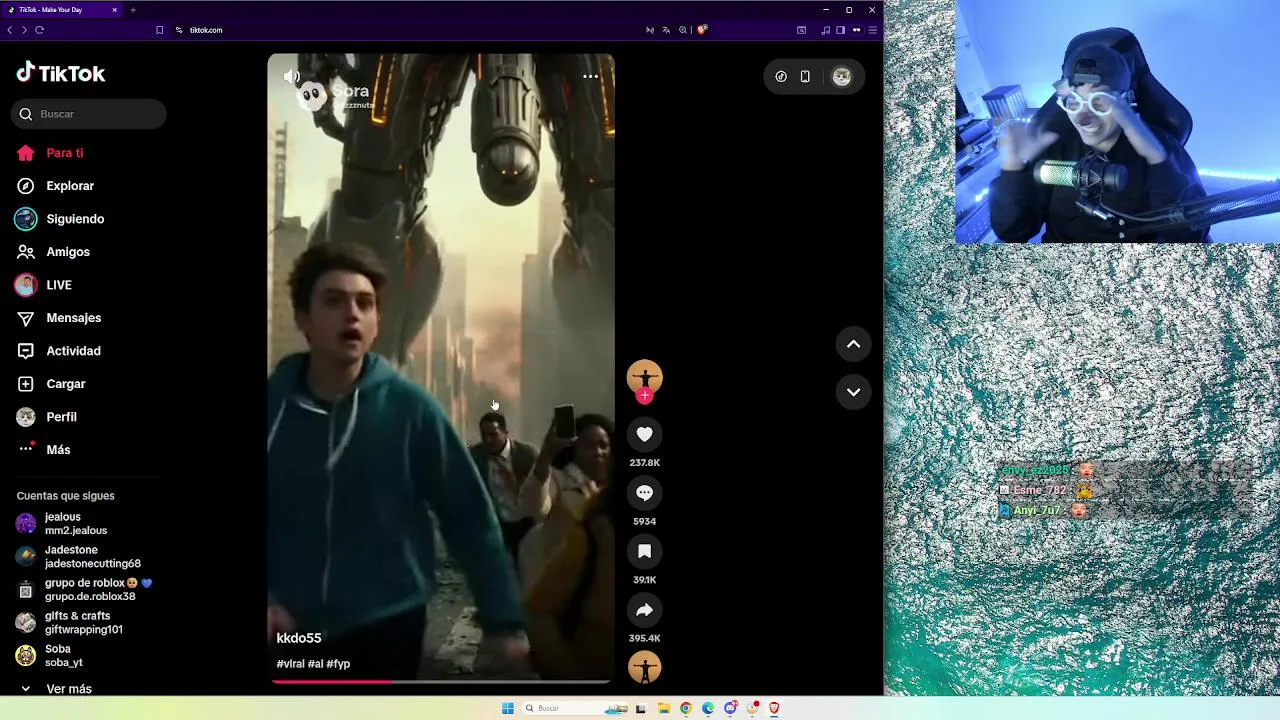
Task: Click the Cargar upload plus icon
Action: 26,384
